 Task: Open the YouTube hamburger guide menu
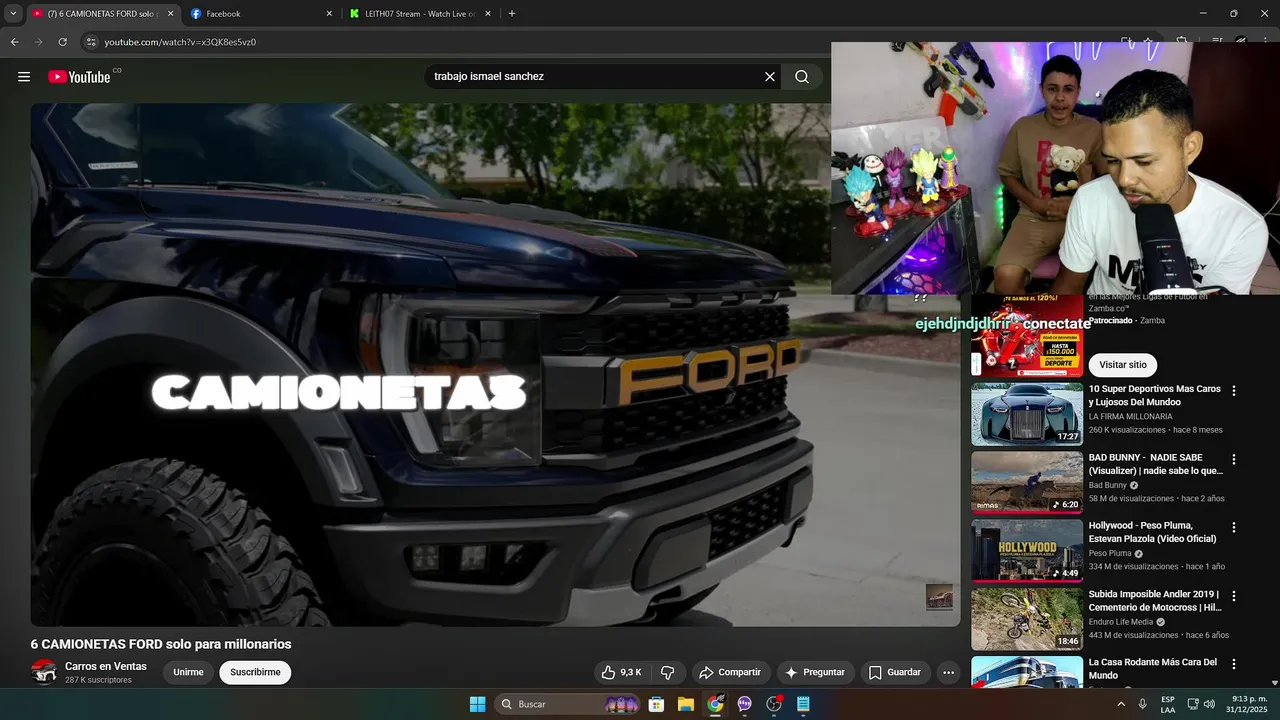point(24,76)
